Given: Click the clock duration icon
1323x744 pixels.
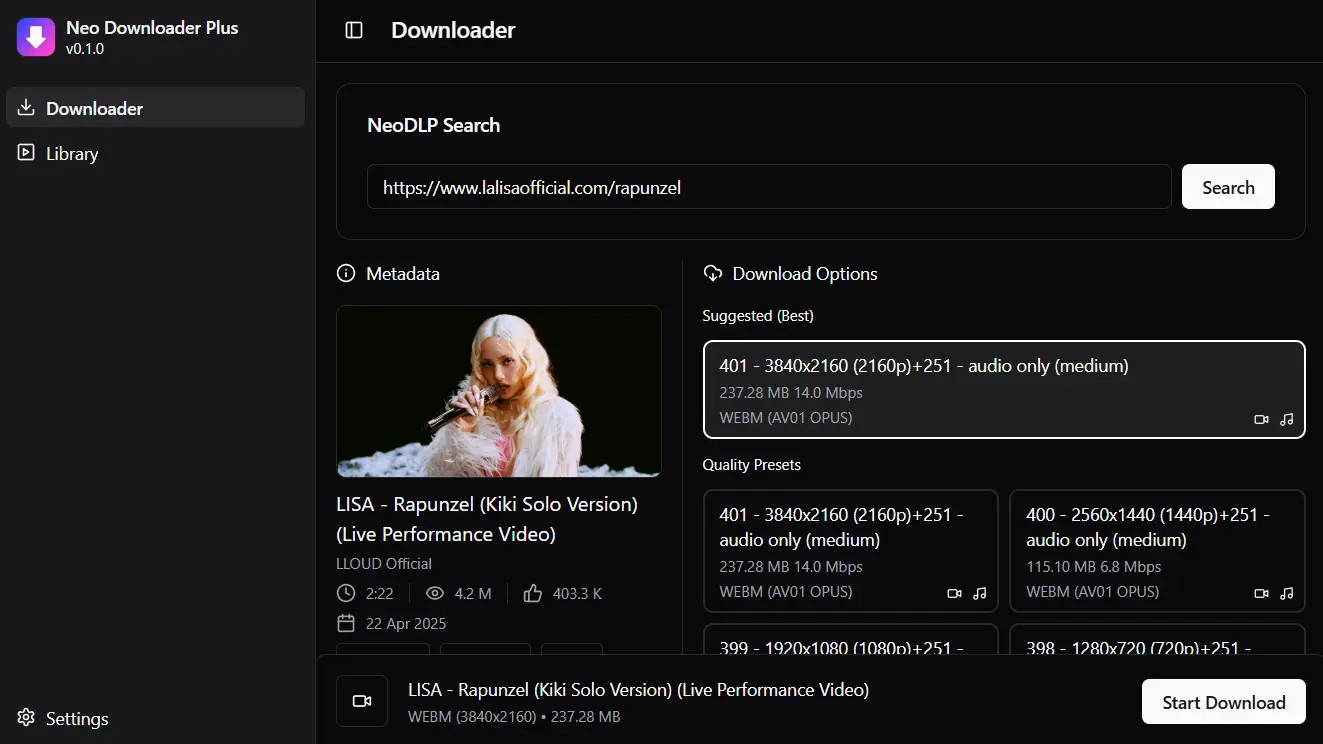Looking at the screenshot, I should 346,593.
